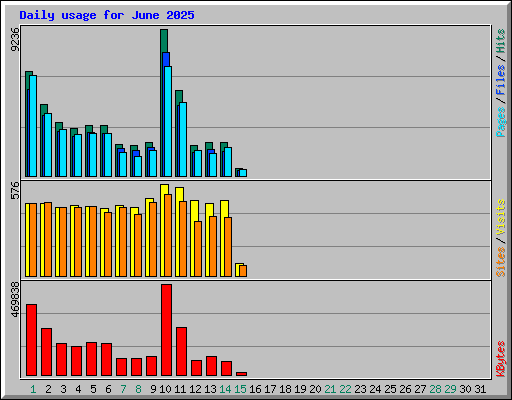
Task: Click day 1 on the x-axis
Action: pos(33,389)
